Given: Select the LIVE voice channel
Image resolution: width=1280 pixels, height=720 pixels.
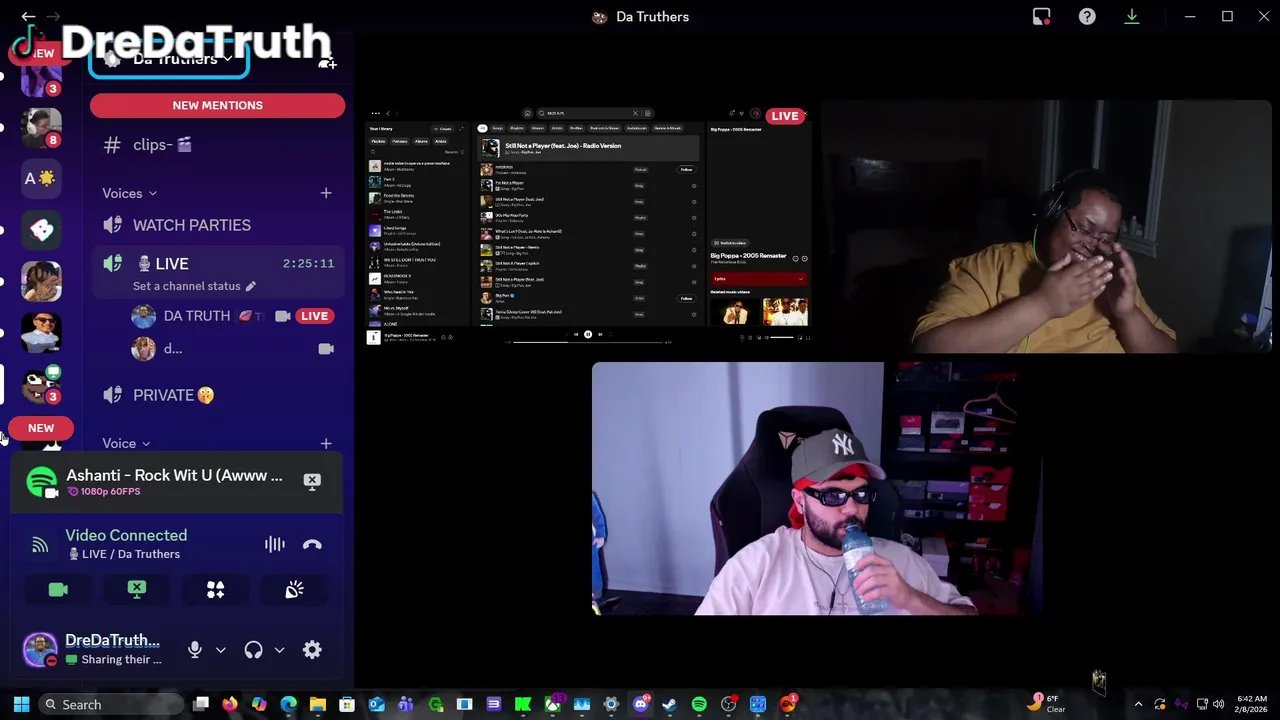Looking at the screenshot, I should click(x=217, y=263).
